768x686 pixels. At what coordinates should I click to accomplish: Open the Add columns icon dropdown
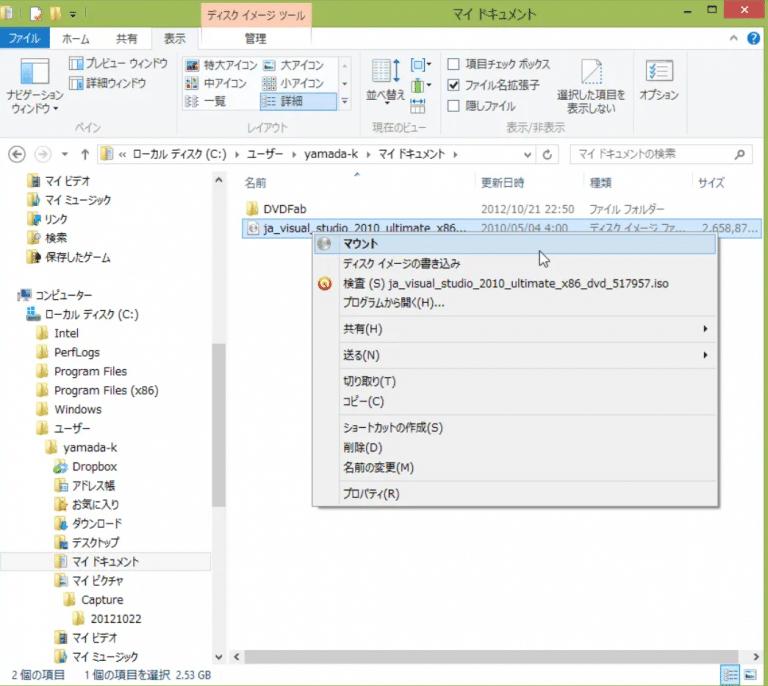pyautogui.click(x=421, y=86)
